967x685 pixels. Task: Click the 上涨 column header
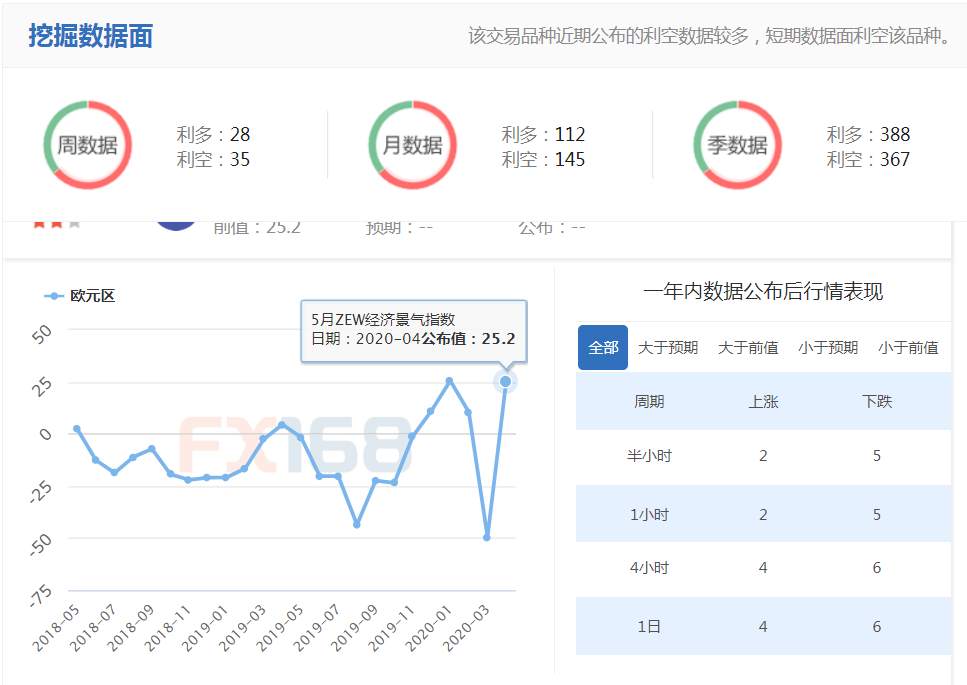[x=763, y=401]
